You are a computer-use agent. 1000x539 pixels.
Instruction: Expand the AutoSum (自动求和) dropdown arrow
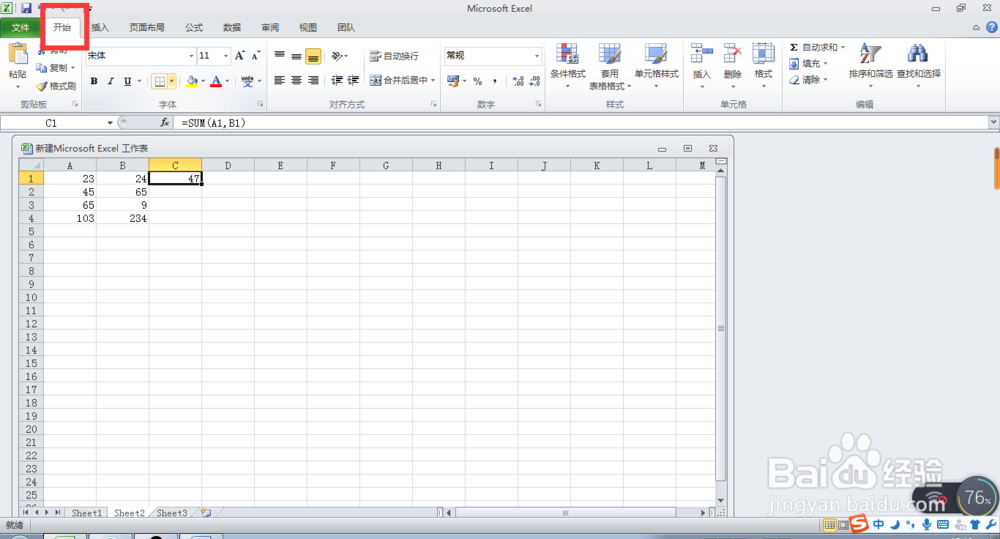pyautogui.click(x=842, y=47)
